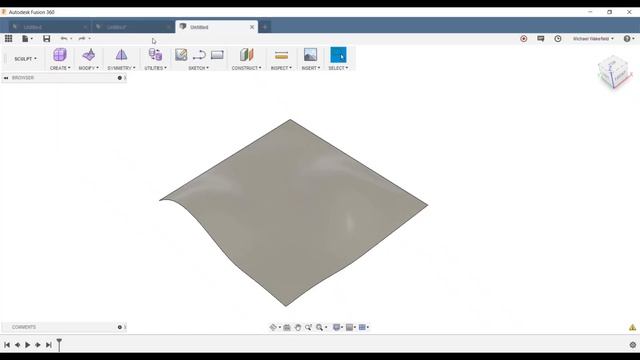640x360 pixels.
Task: Click the Look At icon
Action: click(x=287, y=327)
